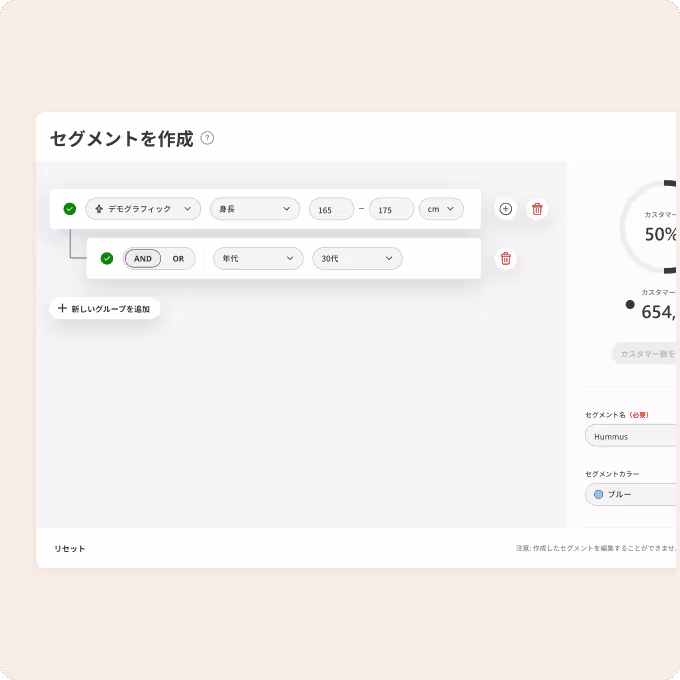The height and width of the screenshot is (680, 680).
Task: Click the green checkmark on the second row
Action: tap(107, 258)
